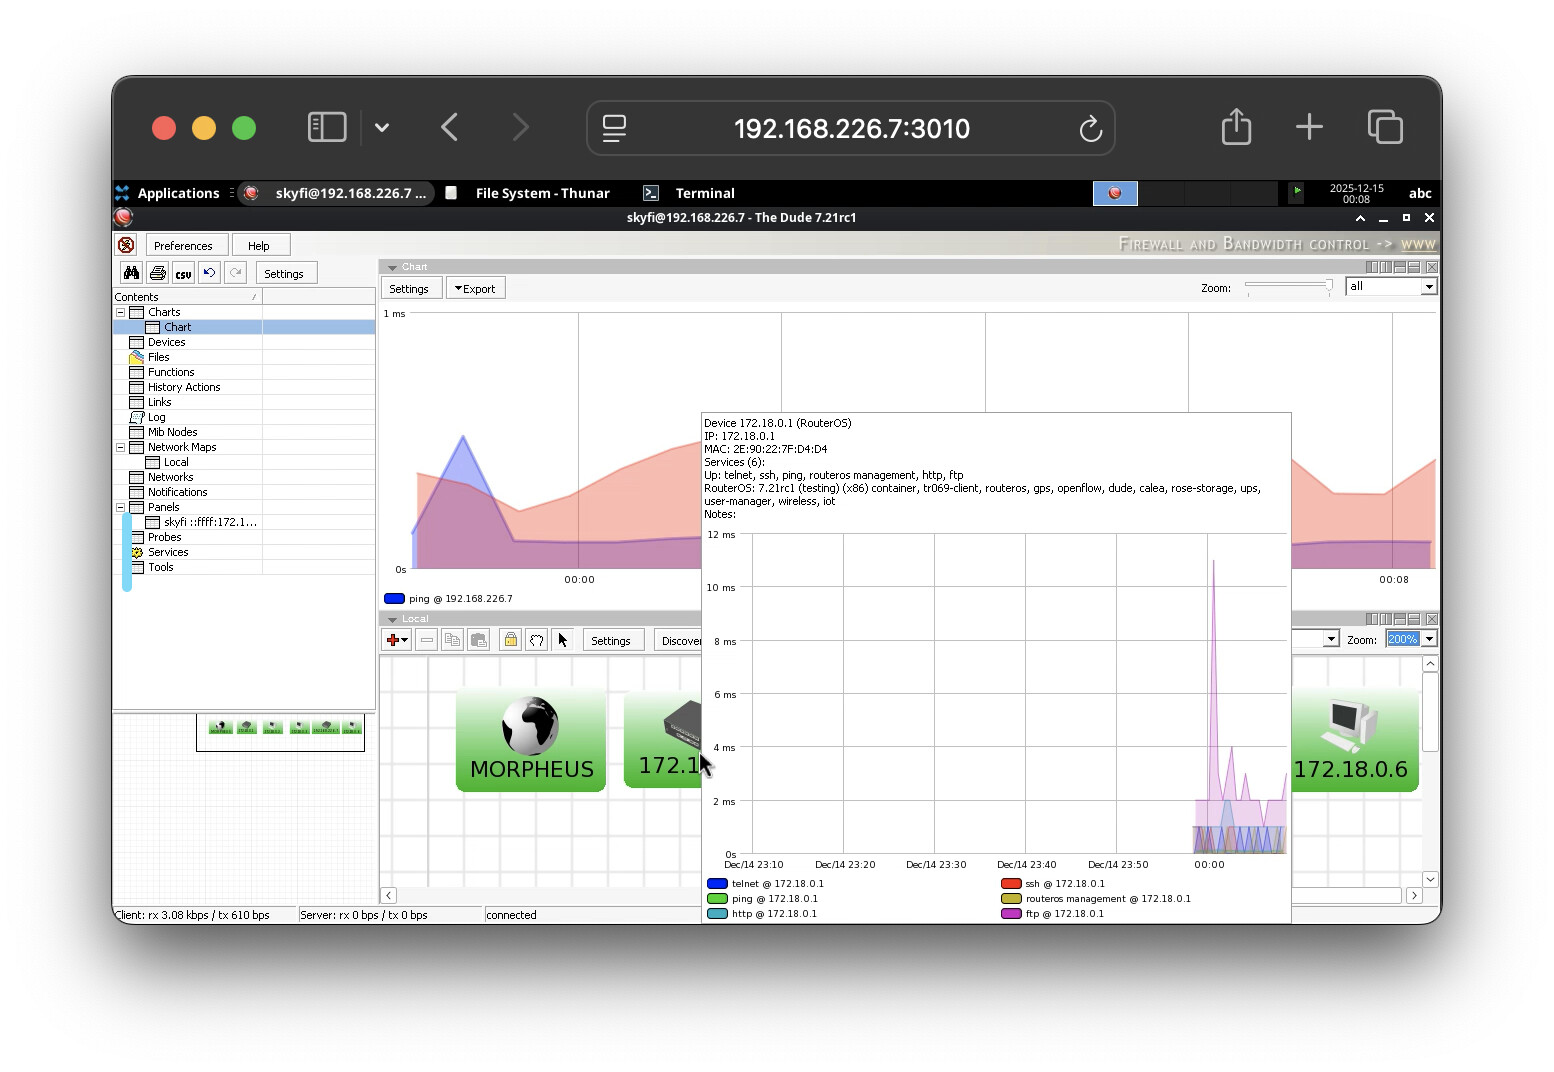Switch to File System - Thunar in taskbar

[528, 193]
